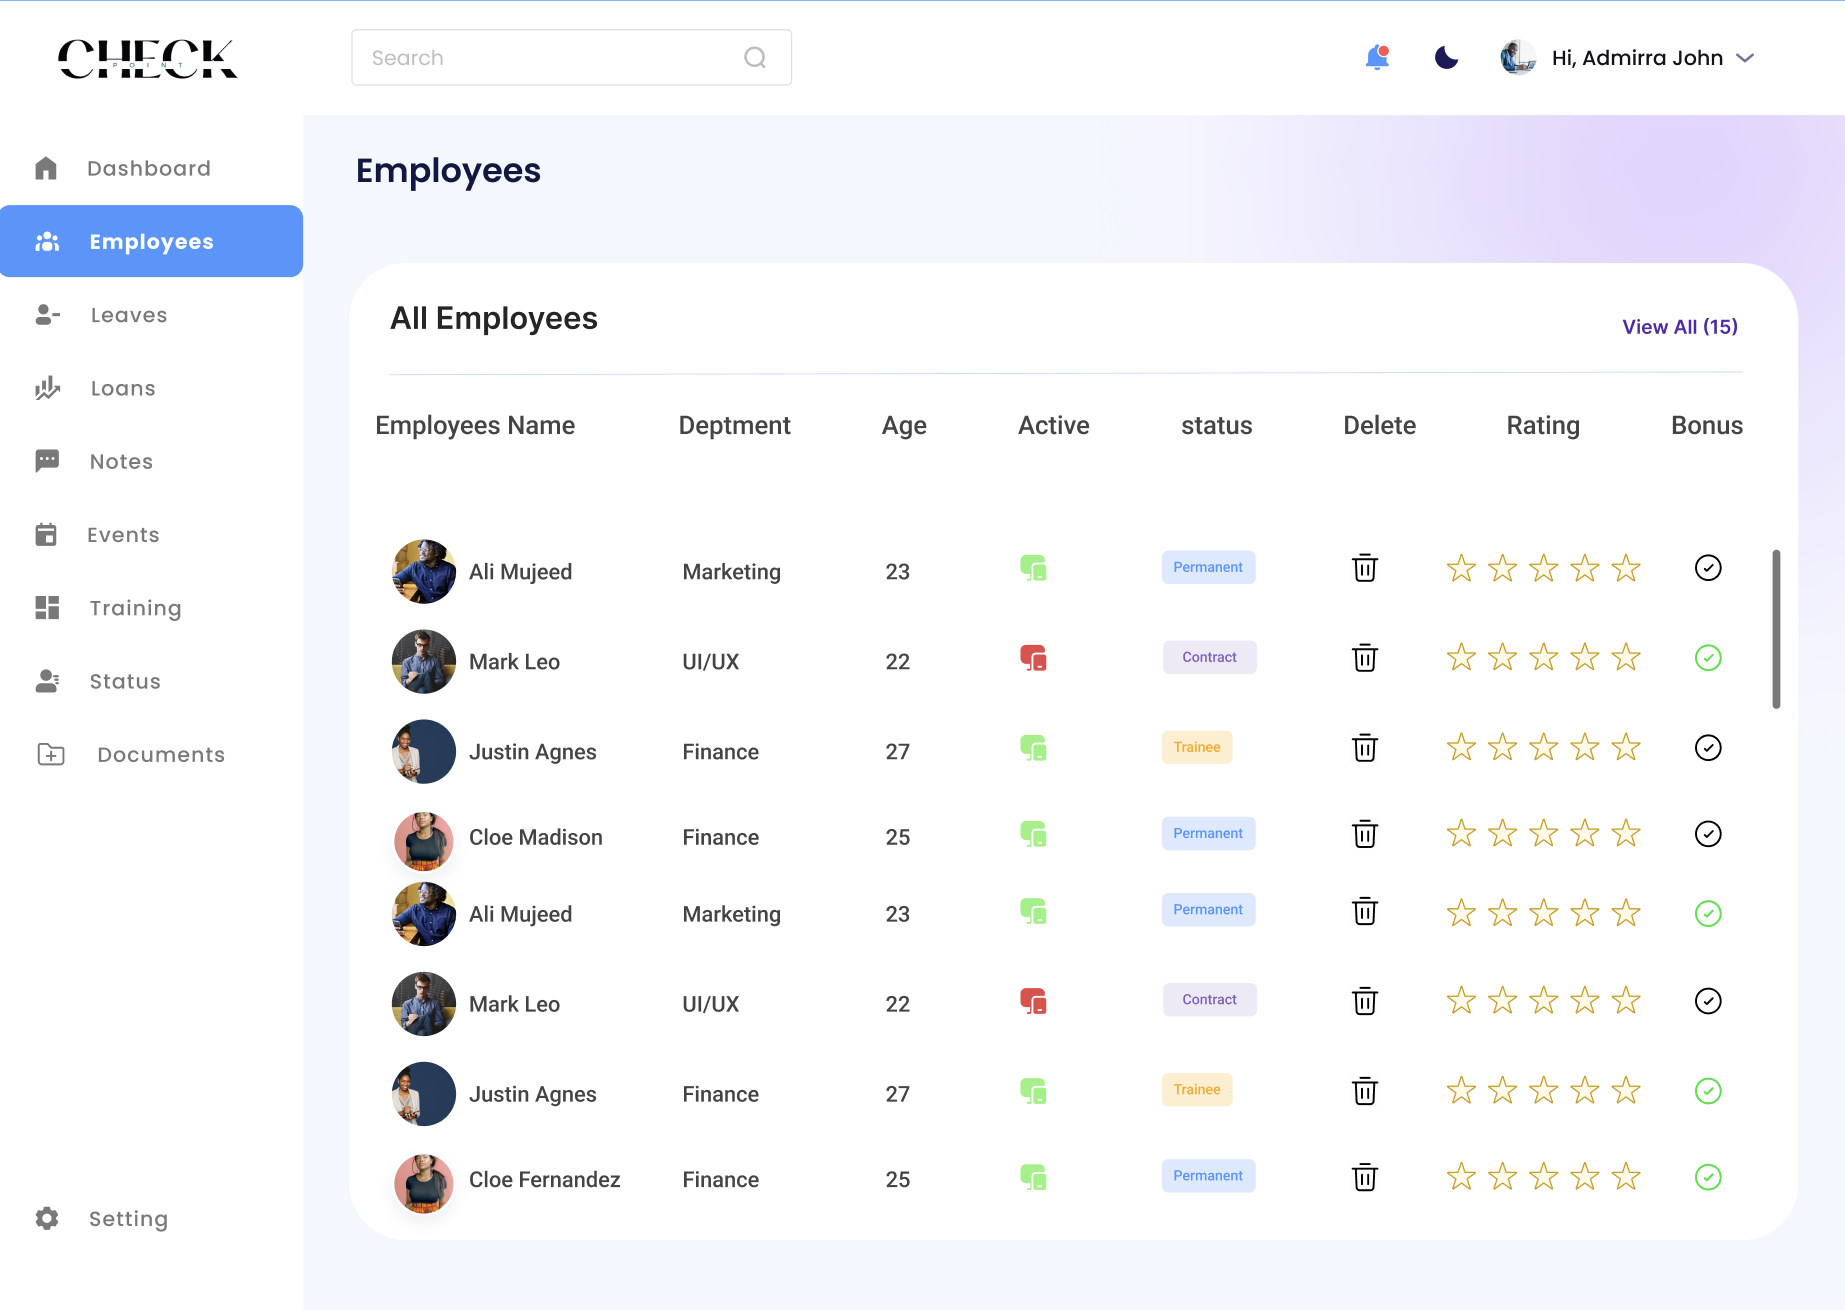
Task: Click Admirra John's profile avatar
Action: [x=1518, y=57]
